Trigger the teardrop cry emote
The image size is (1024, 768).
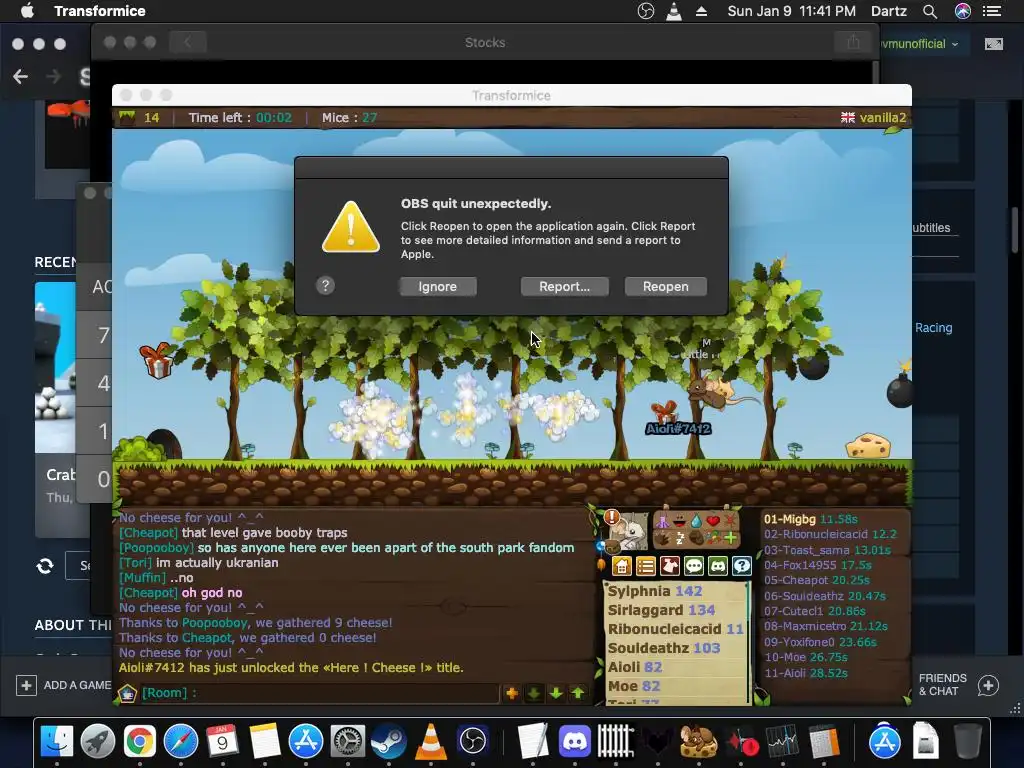coord(696,521)
